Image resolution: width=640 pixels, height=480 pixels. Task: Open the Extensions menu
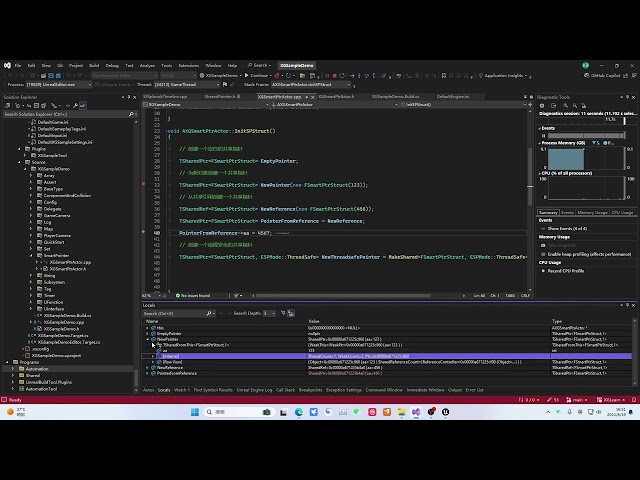(x=189, y=65)
